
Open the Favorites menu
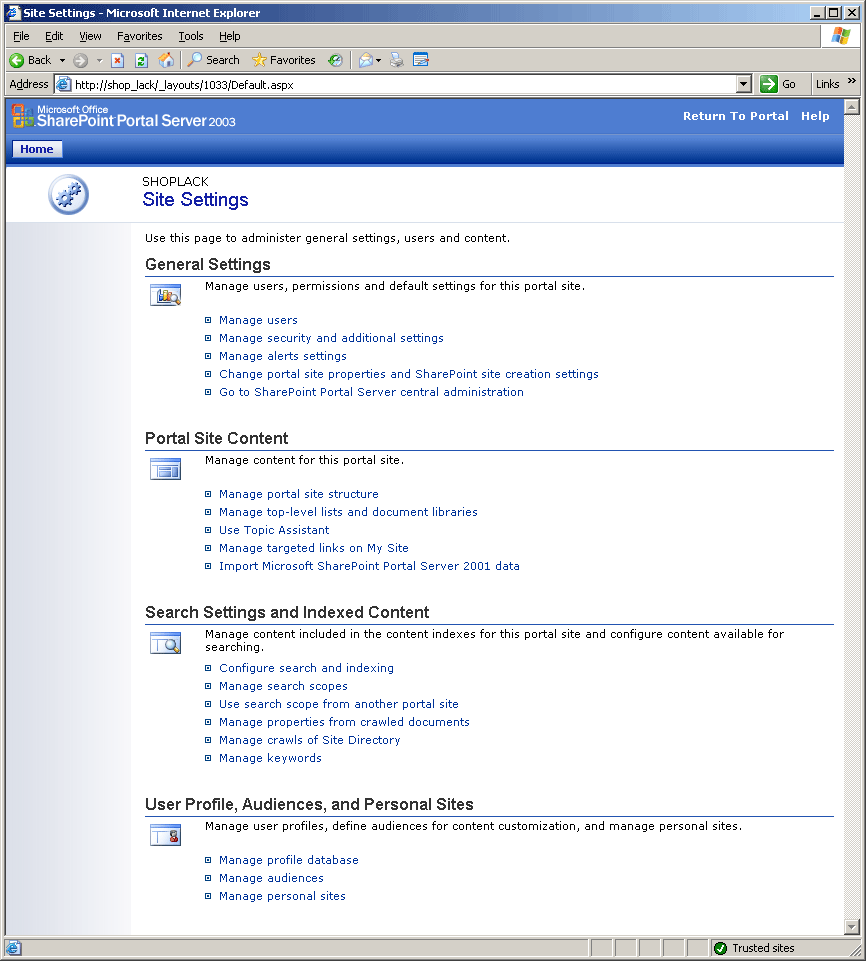coord(140,36)
